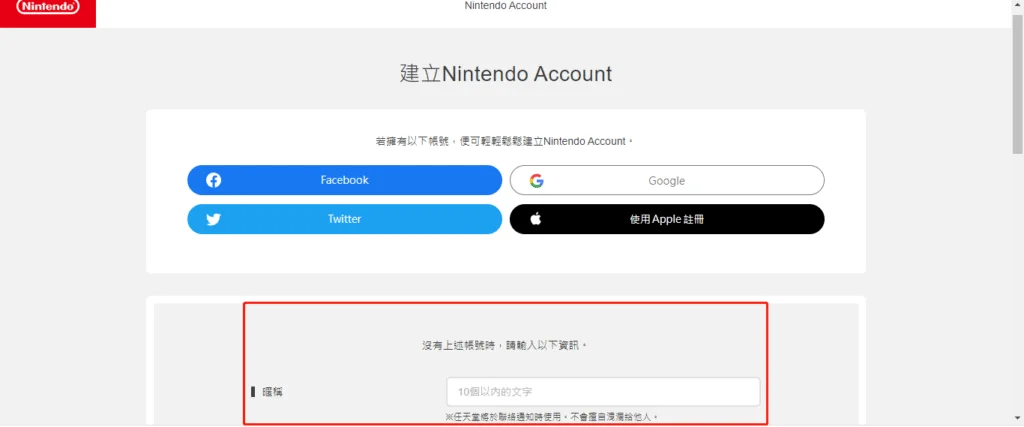The image size is (1024, 427).
Task: Click the scrollbar up arrow
Action: pos(1018,5)
